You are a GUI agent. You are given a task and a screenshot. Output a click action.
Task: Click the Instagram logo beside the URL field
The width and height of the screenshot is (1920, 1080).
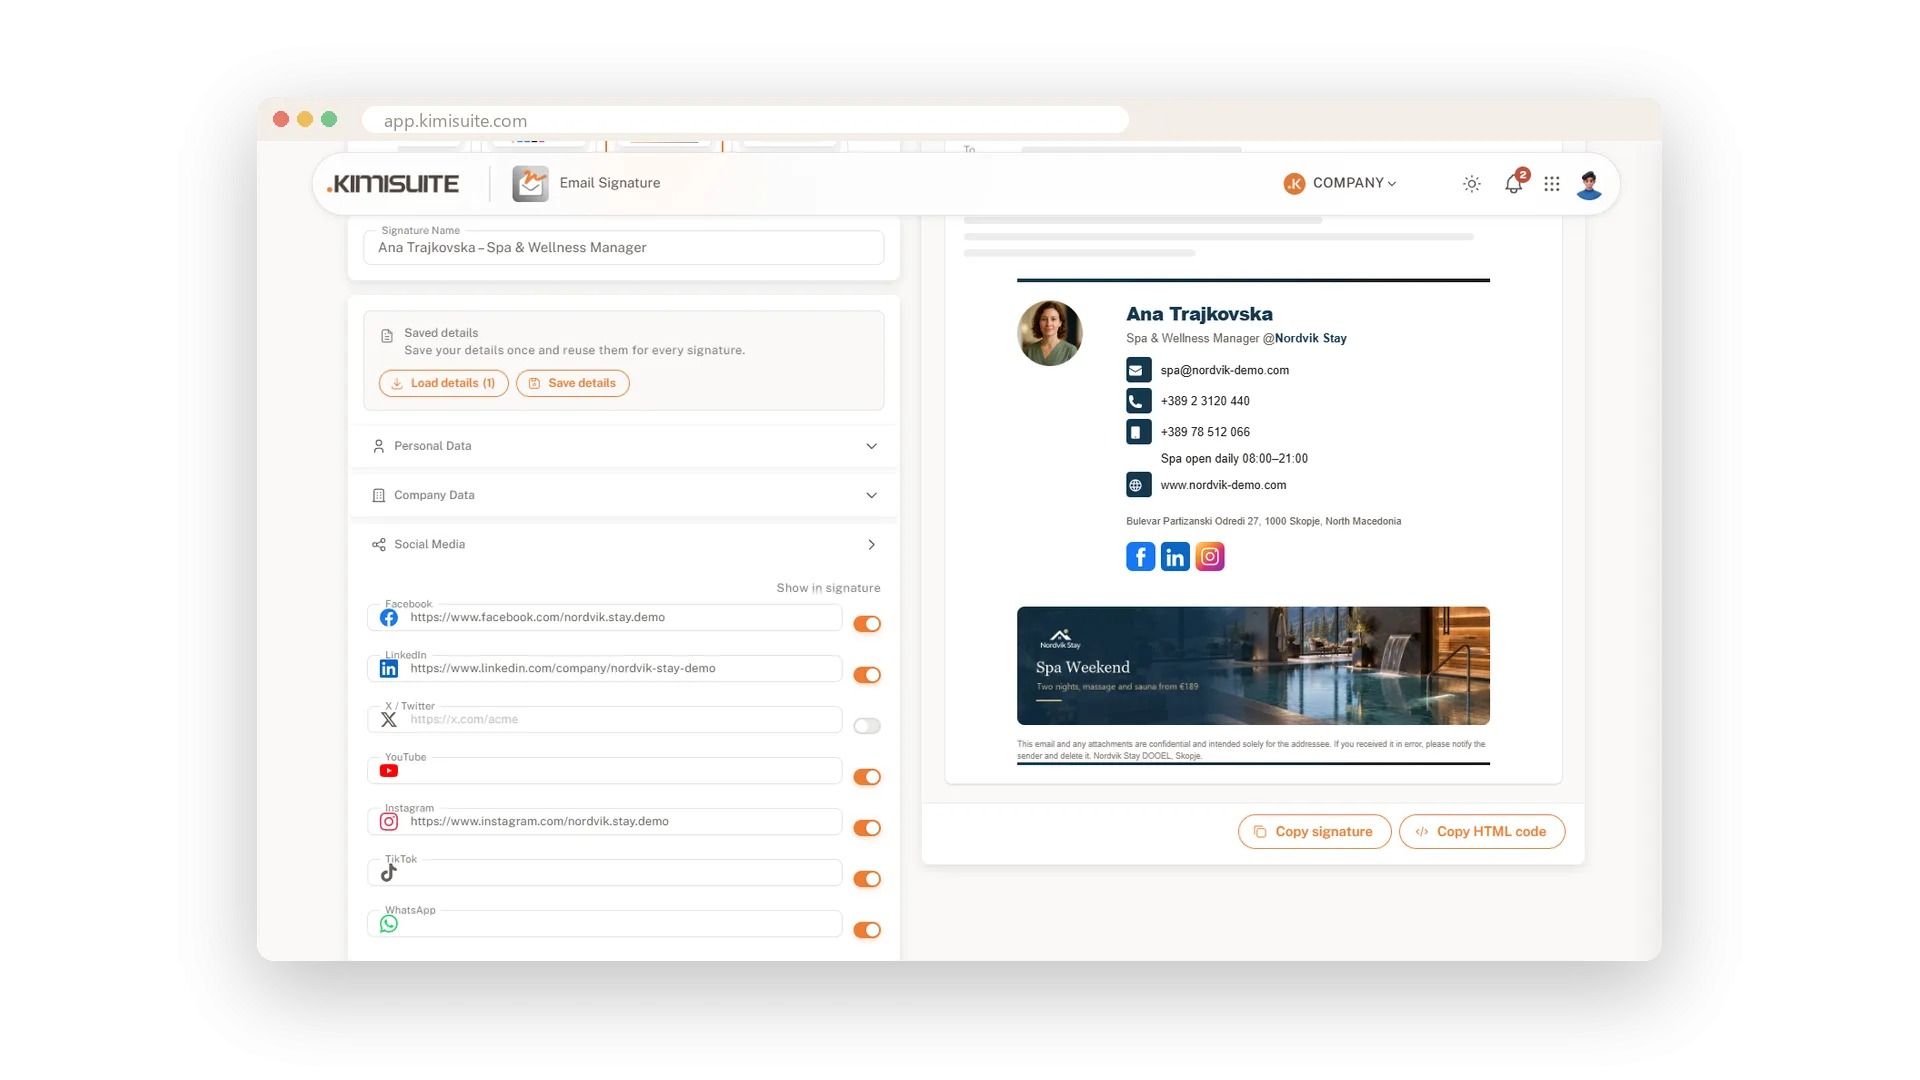(x=389, y=822)
